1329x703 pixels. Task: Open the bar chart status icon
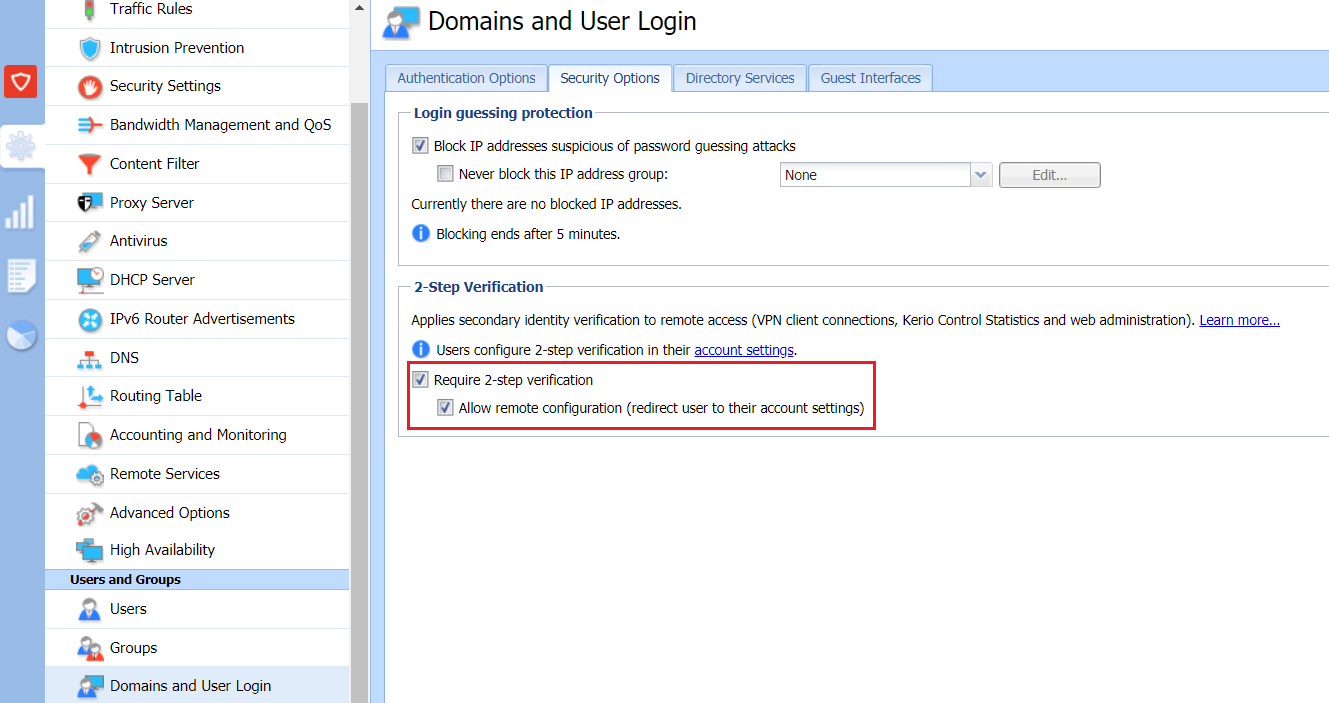point(21,212)
